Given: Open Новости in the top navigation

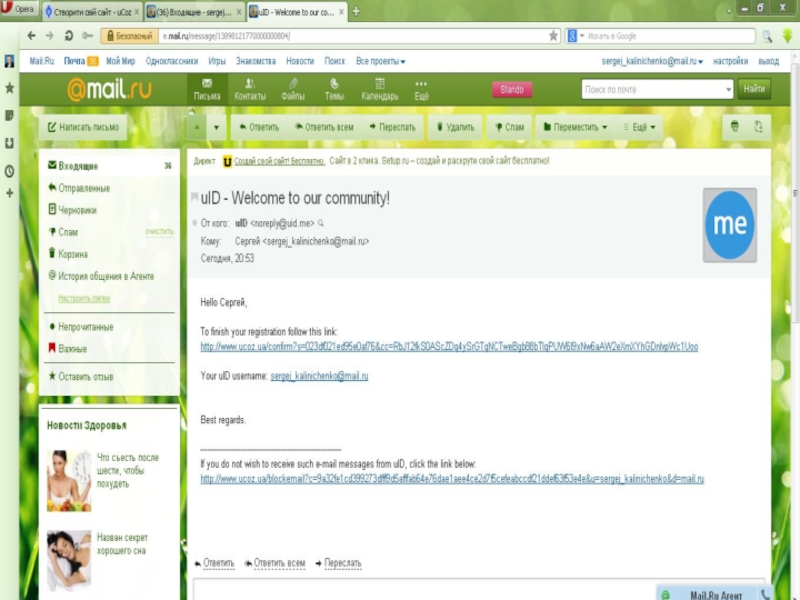Looking at the screenshot, I should click(300, 61).
